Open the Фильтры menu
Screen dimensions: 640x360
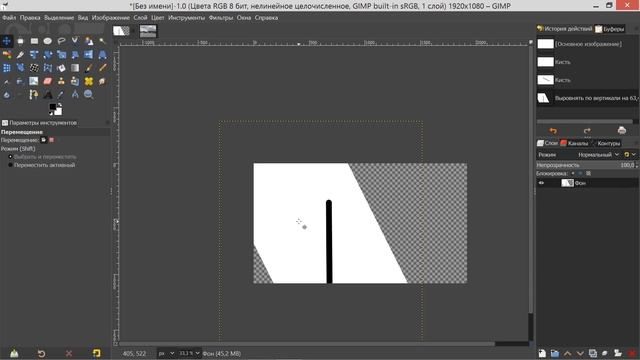tap(220, 18)
